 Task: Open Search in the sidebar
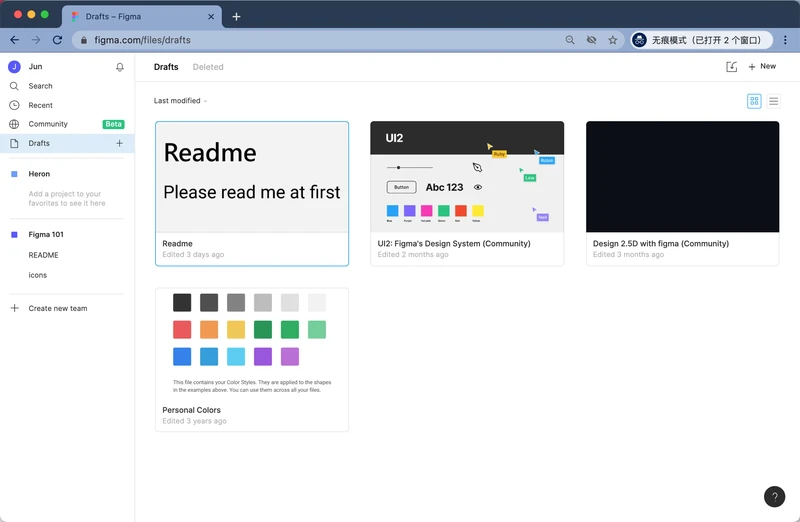click(40, 86)
